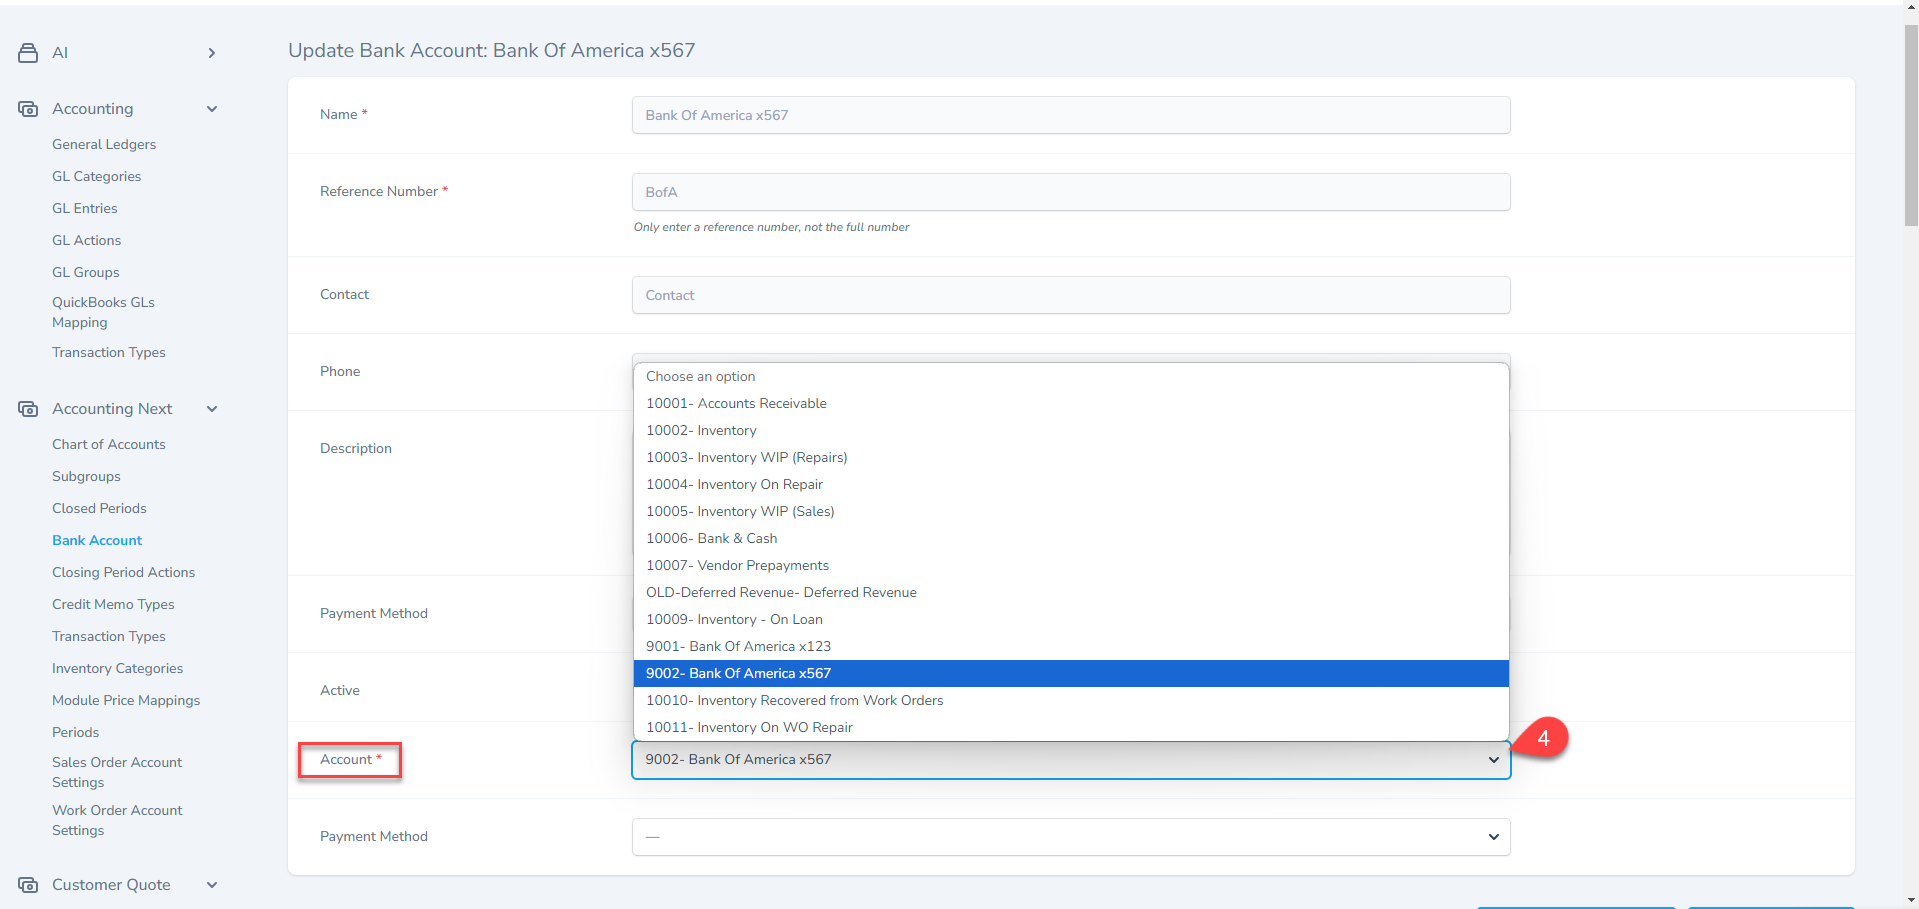1919x909 pixels.
Task: Go to General Ledgers in sidebar
Action: 104,145
